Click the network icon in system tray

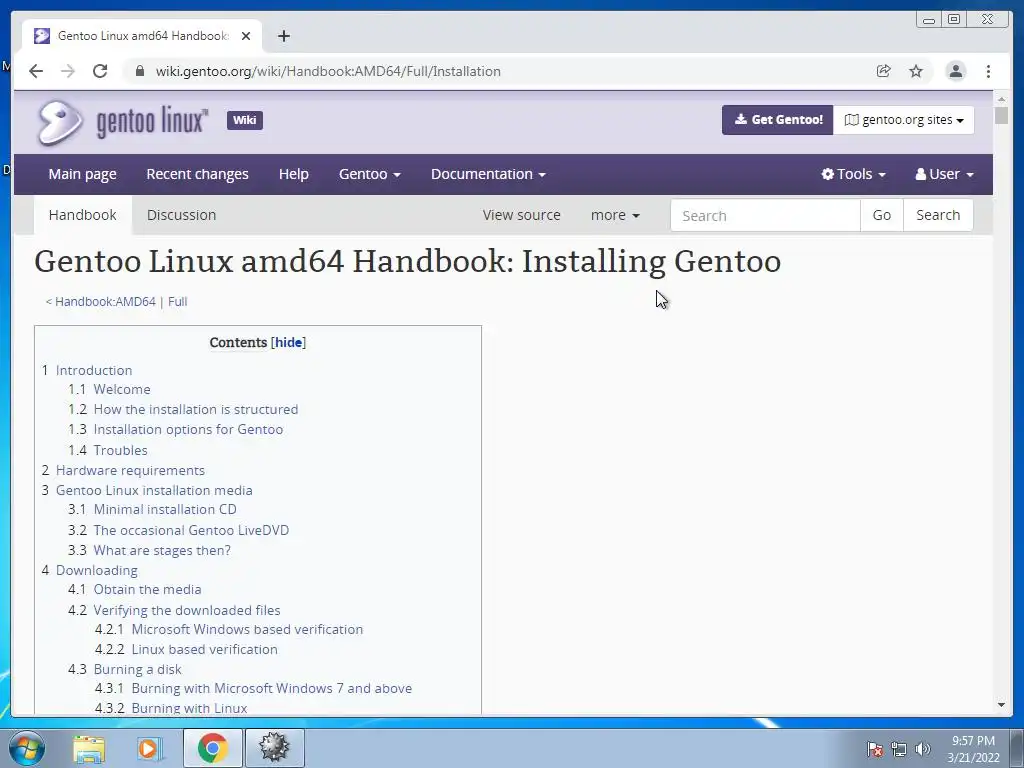pyautogui.click(x=899, y=749)
